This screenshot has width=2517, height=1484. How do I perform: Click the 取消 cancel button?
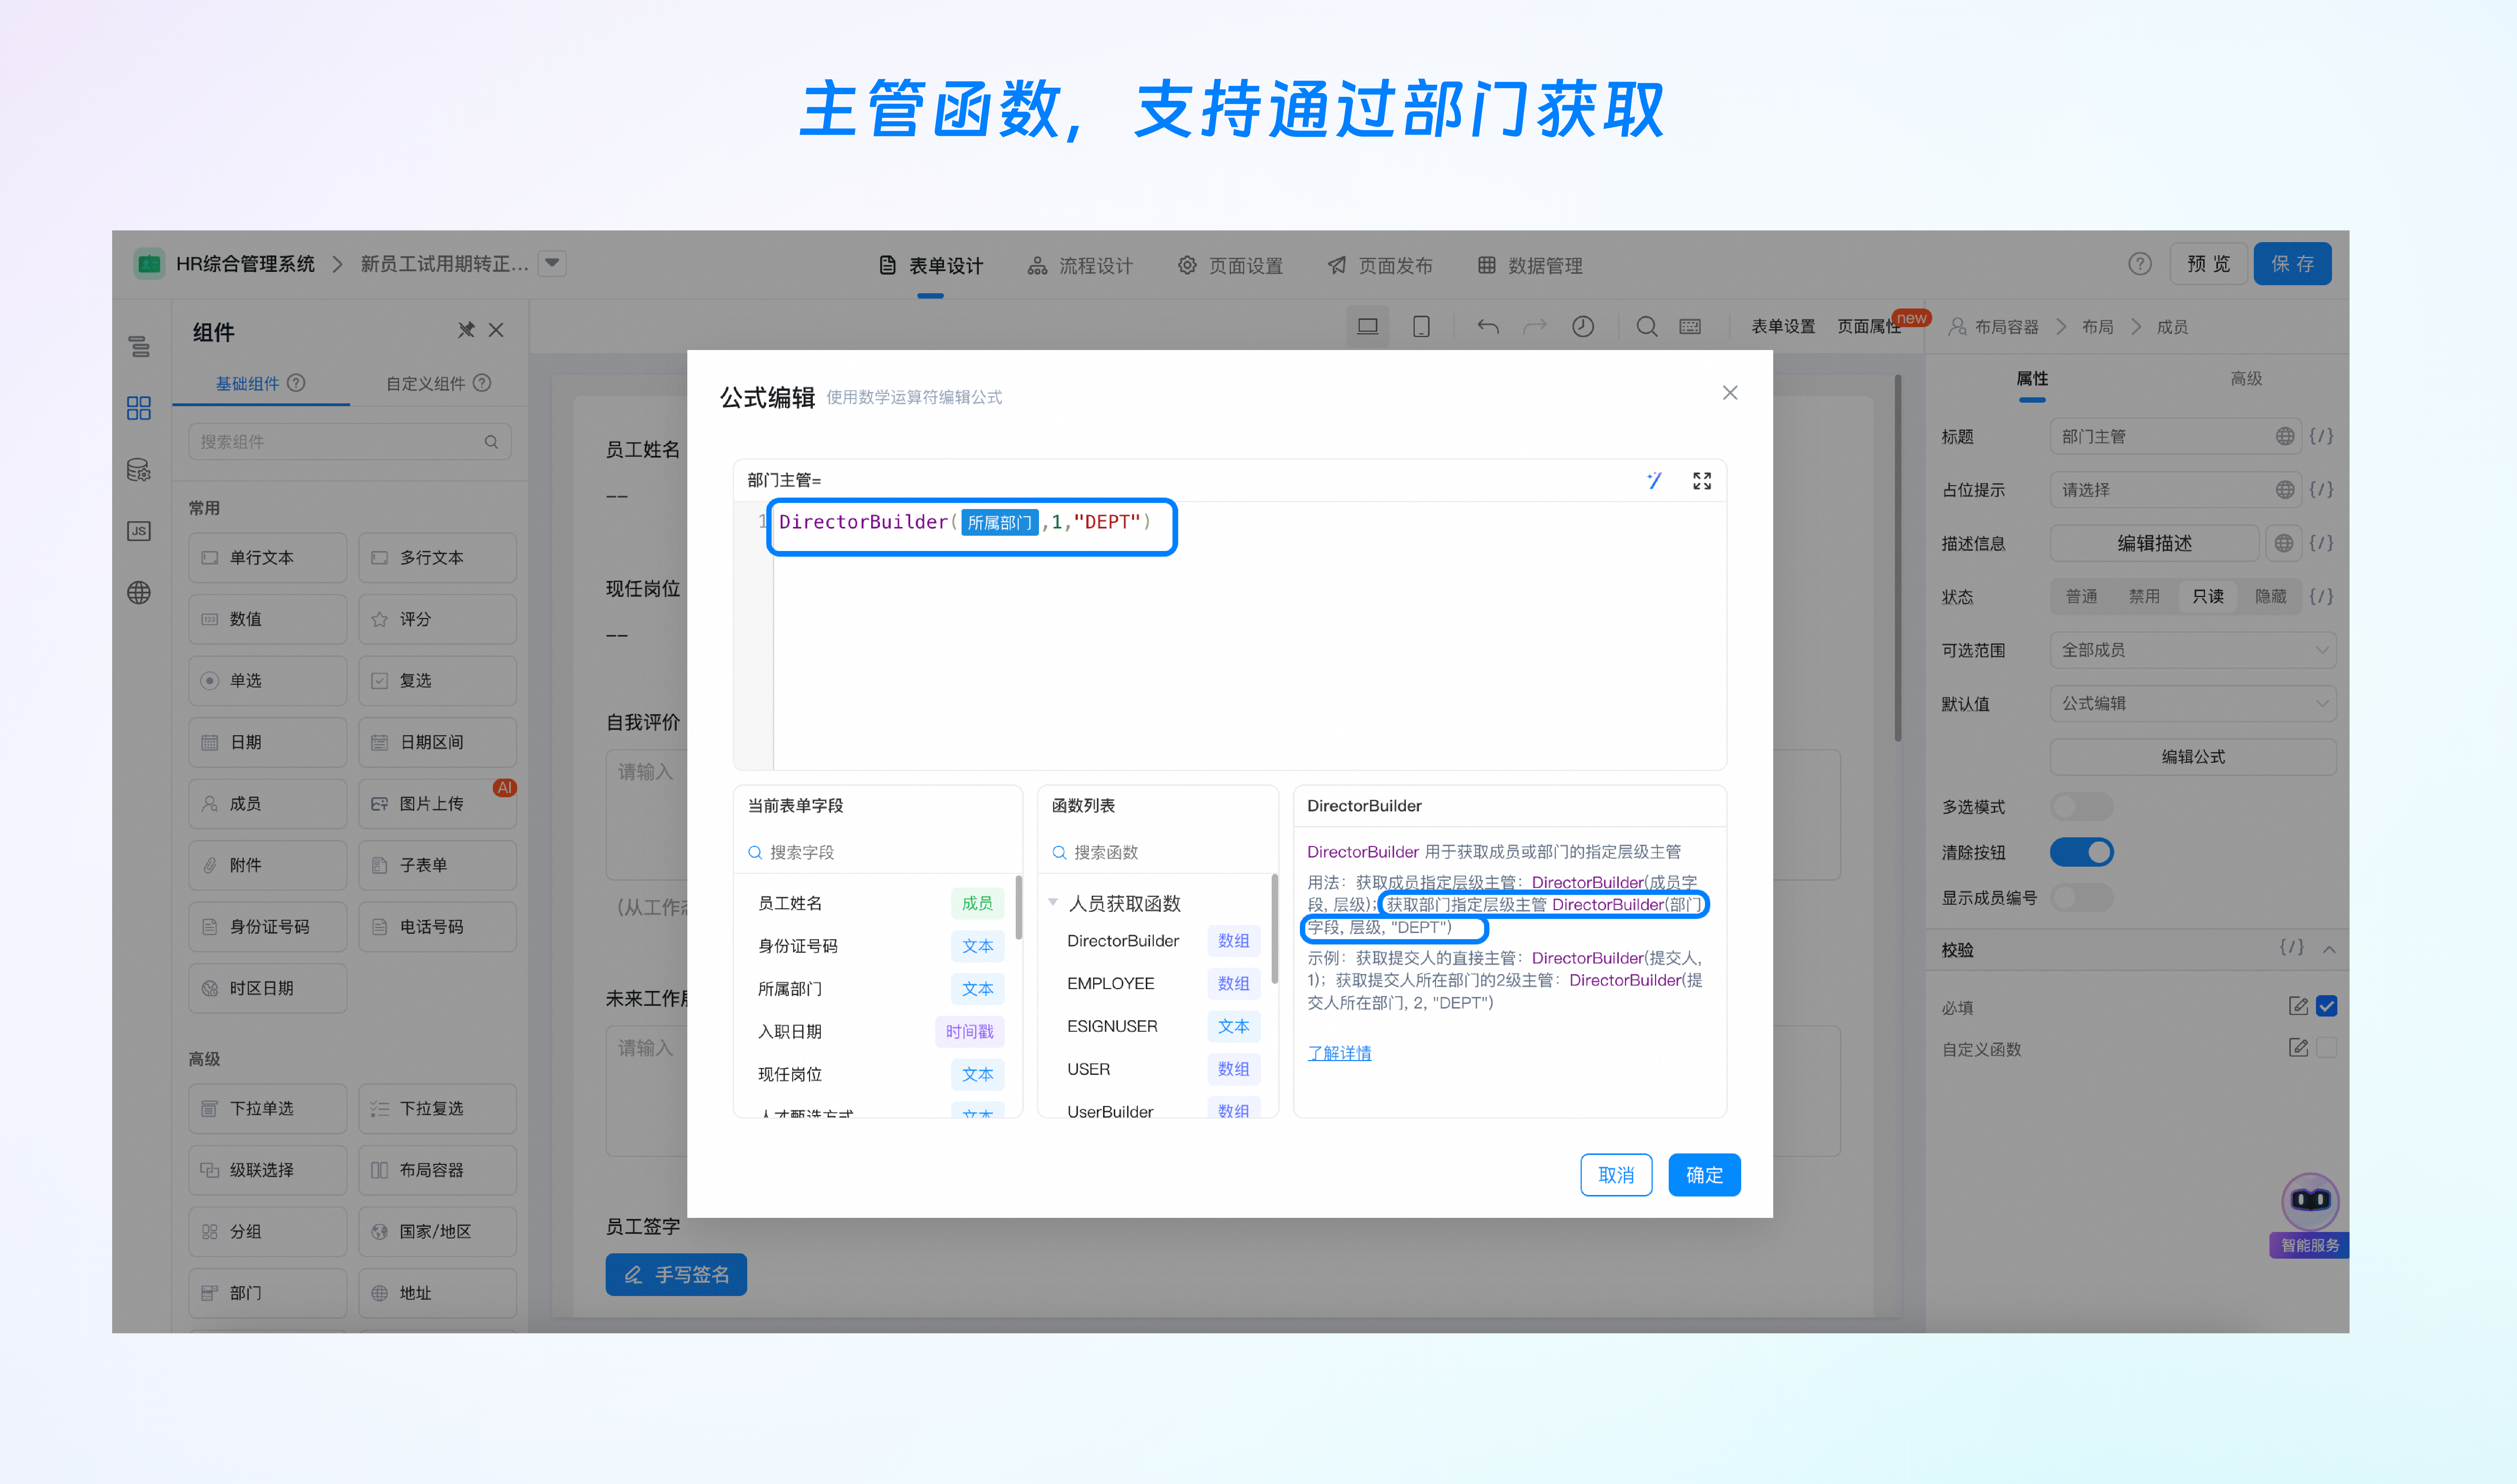point(1616,1175)
